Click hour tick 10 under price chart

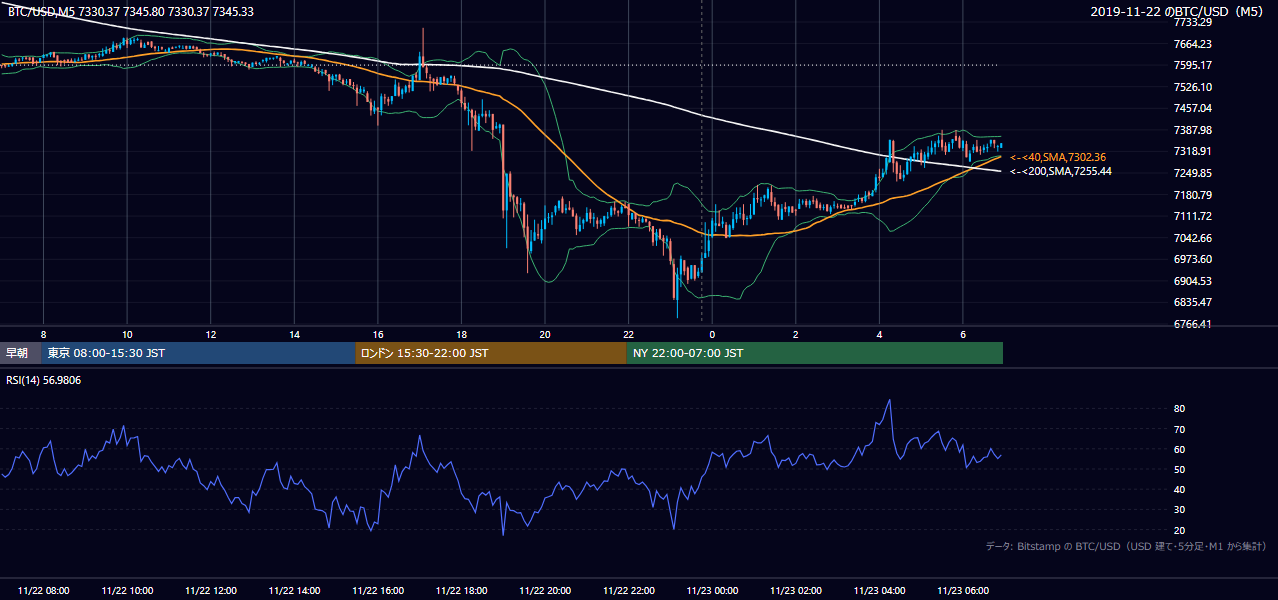(x=127, y=334)
